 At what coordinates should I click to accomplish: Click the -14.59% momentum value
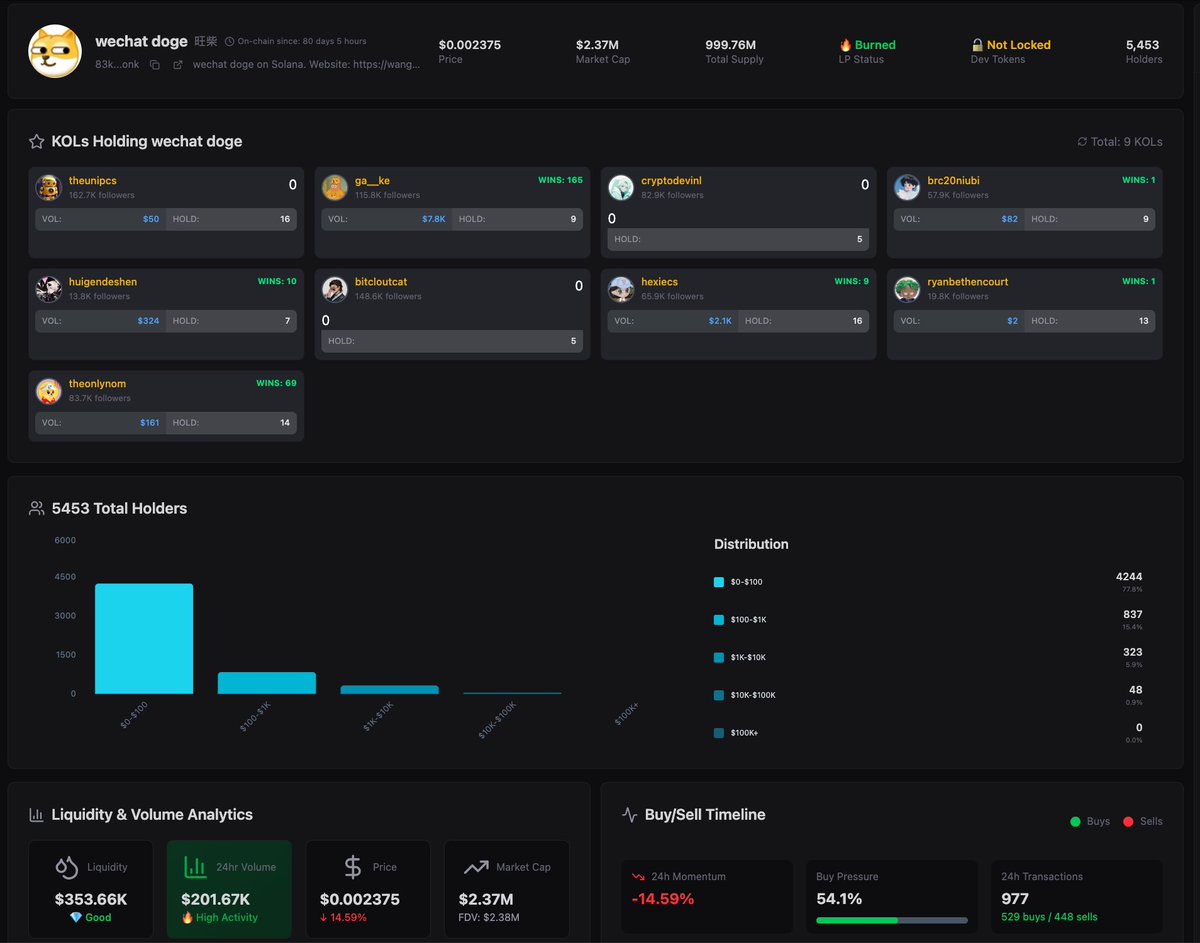pyautogui.click(x=663, y=899)
